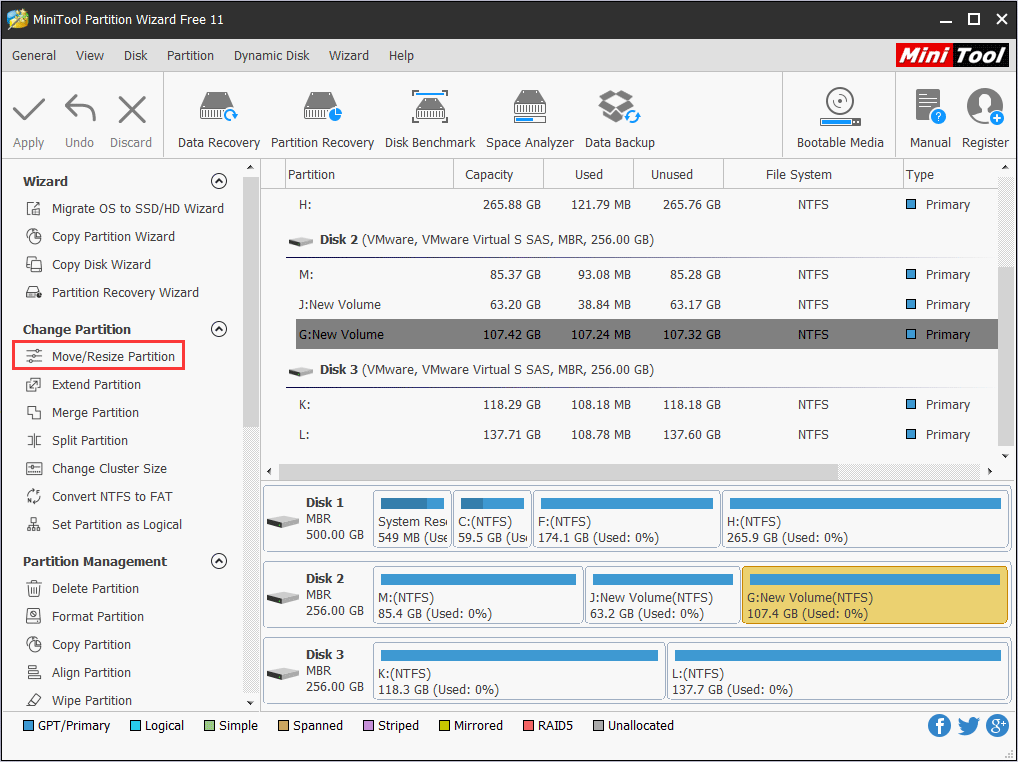The height and width of the screenshot is (762, 1018).
Task: Choose Convert NTFS to FAT
Action: [99, 496]
